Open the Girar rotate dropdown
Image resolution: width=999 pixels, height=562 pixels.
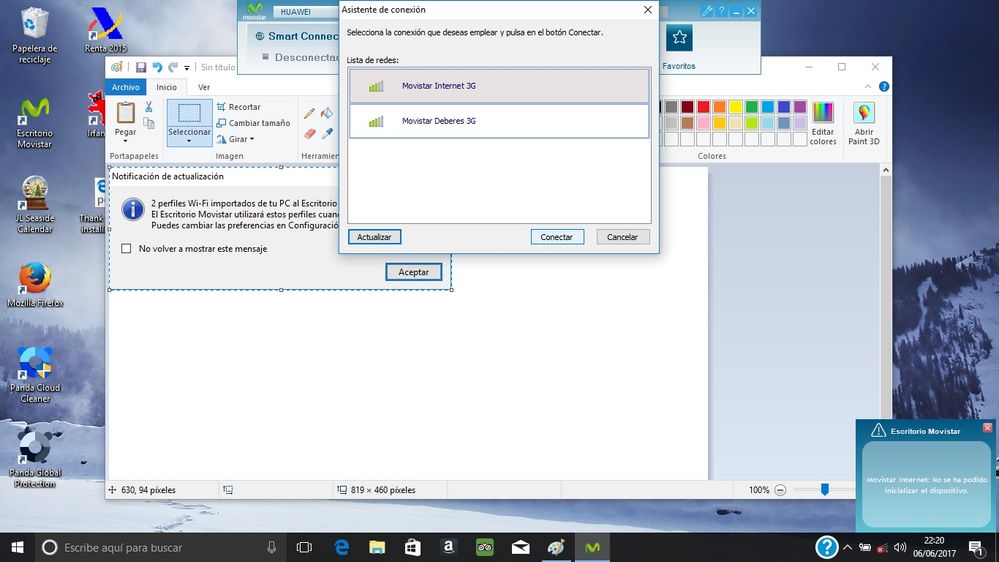[238, 139]
